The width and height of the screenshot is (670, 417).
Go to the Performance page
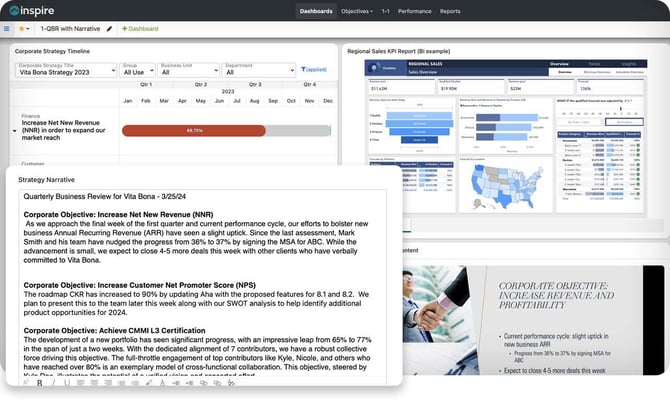(x=414, y=11)
